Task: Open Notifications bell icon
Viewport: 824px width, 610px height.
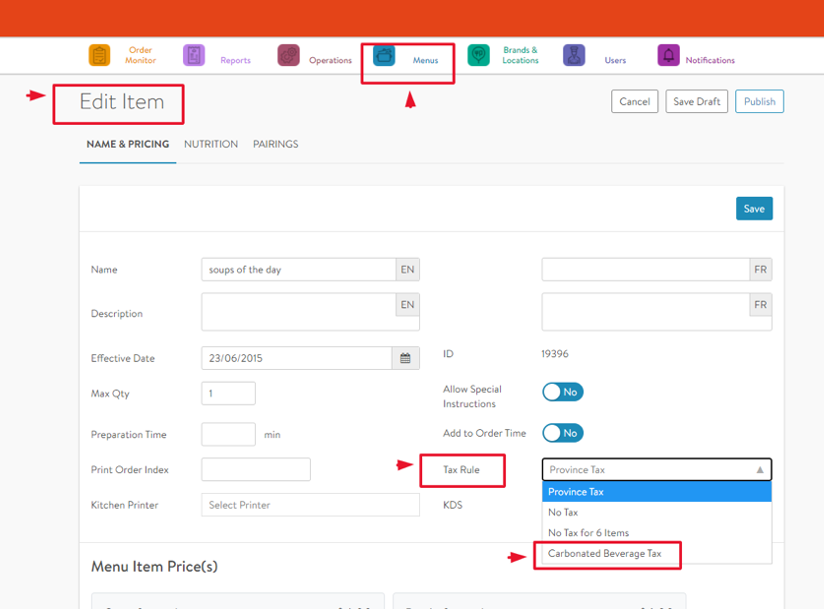Action: [668, 56]
